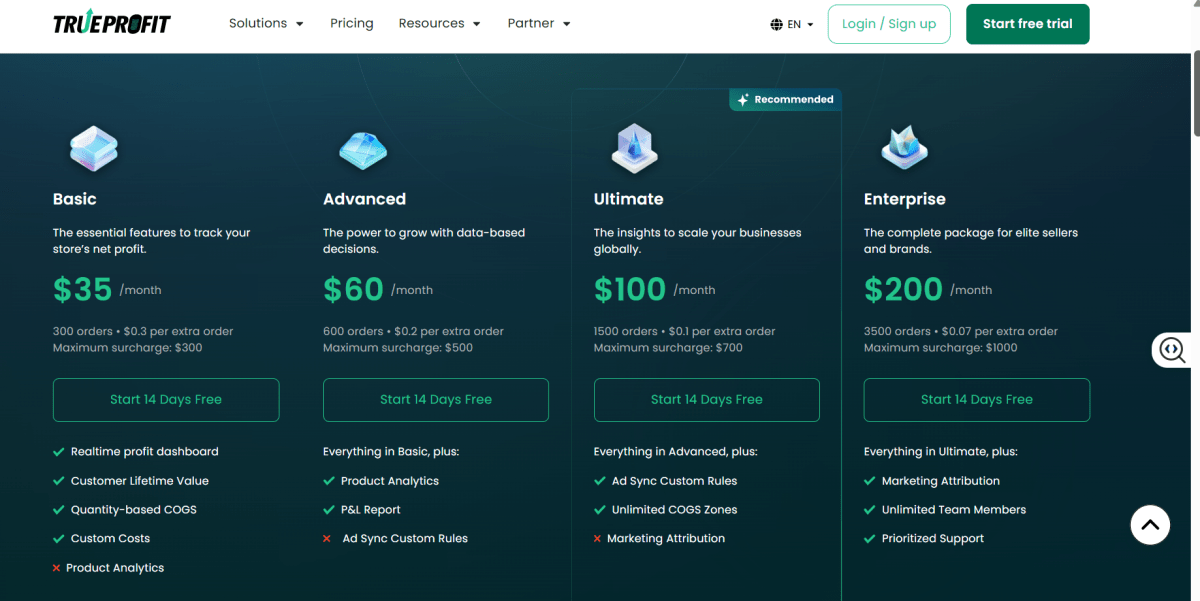Start 14 Days Free for Enterprise plan

point(977,400)
